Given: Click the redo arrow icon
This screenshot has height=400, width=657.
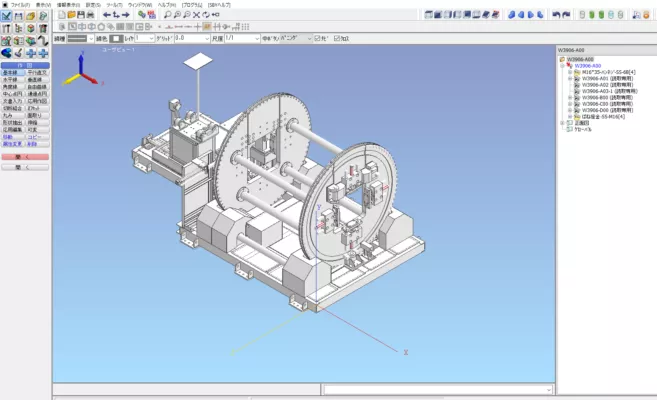Looking at the screenshot, I should pos(567,15).
